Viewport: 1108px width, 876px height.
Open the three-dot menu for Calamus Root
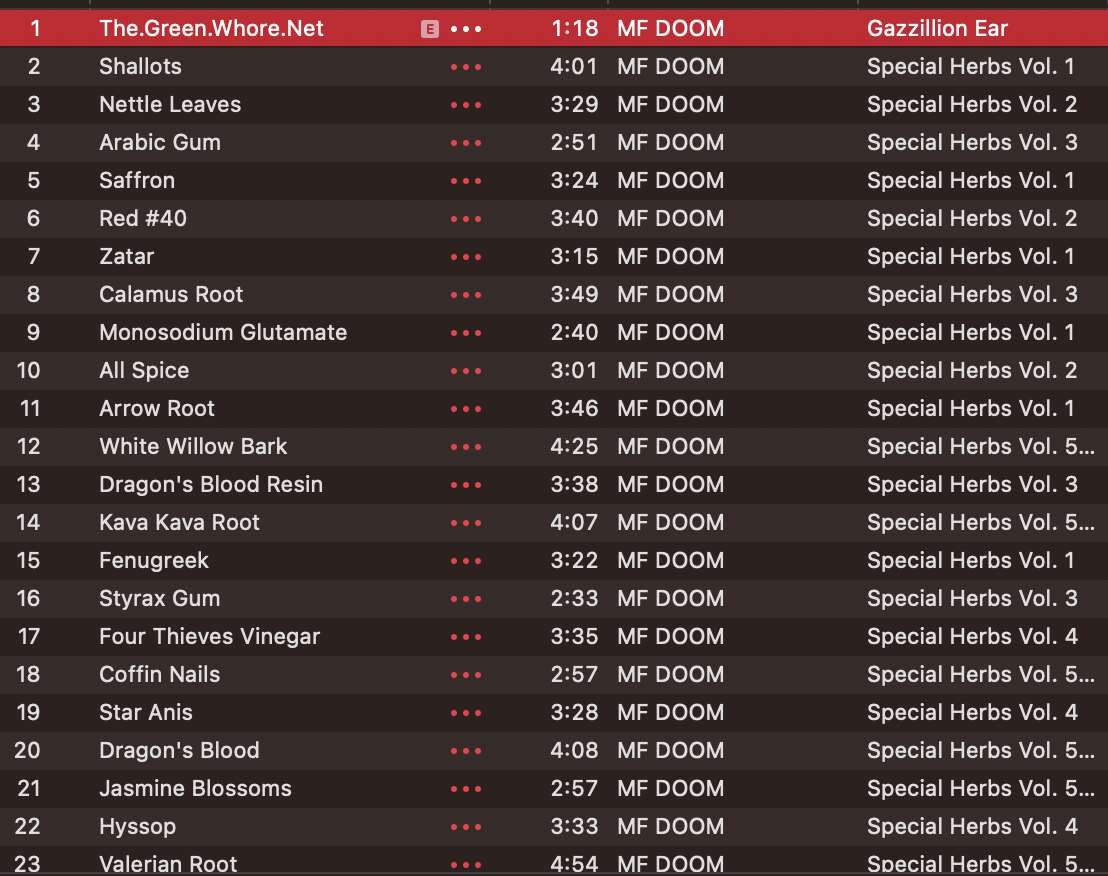point(466,295)
